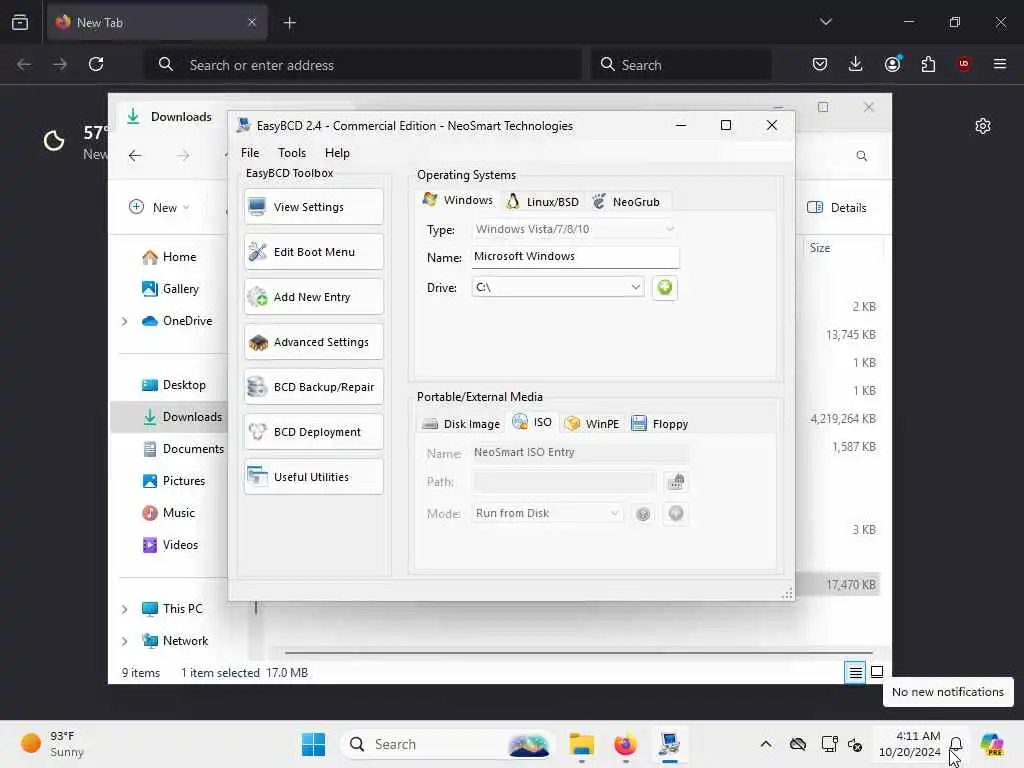Open OneDrive in Explorer sidebar
Image resolution: width=1024 pixels, height=768 pixels.
click(x=177, y=321)
